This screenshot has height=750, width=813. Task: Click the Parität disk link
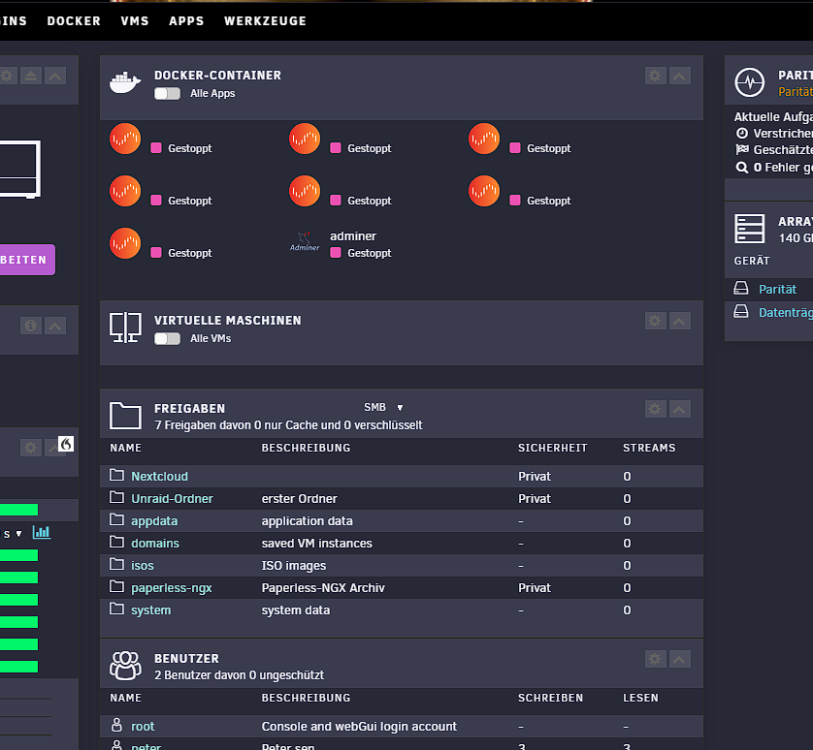777,289
